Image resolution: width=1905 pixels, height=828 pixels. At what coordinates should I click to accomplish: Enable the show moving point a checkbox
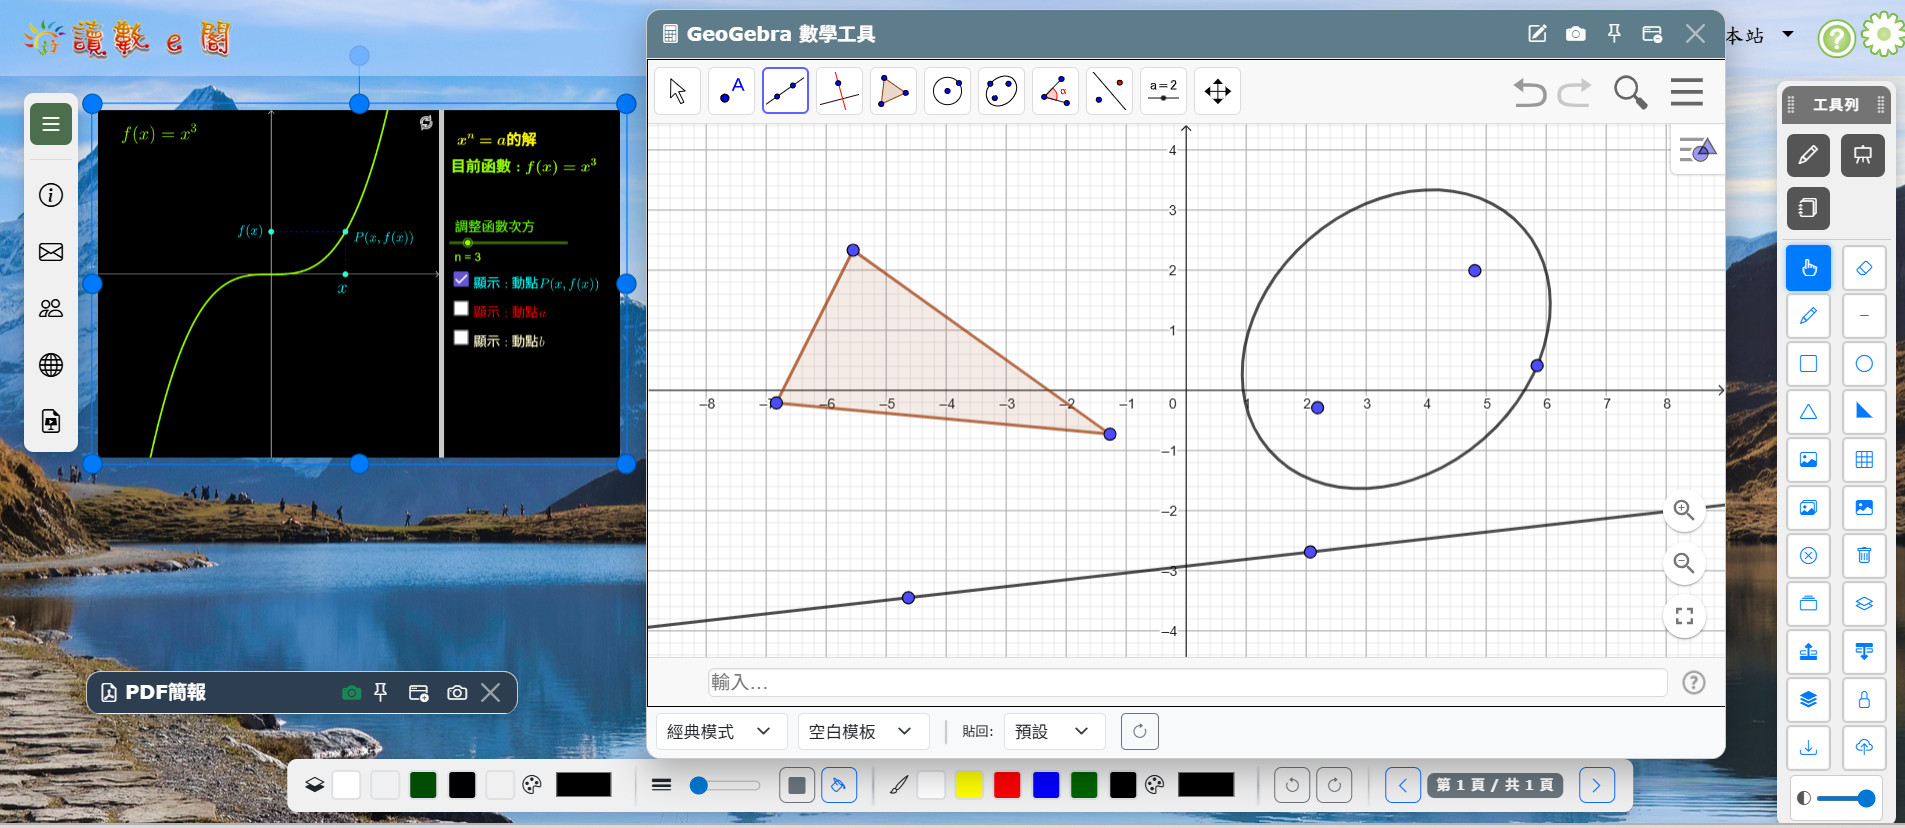[x=461, y=309]
